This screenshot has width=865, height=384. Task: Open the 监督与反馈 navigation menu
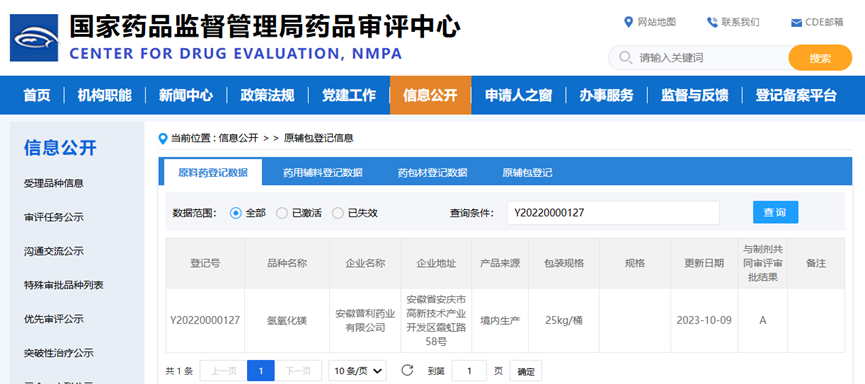point(695,95)
